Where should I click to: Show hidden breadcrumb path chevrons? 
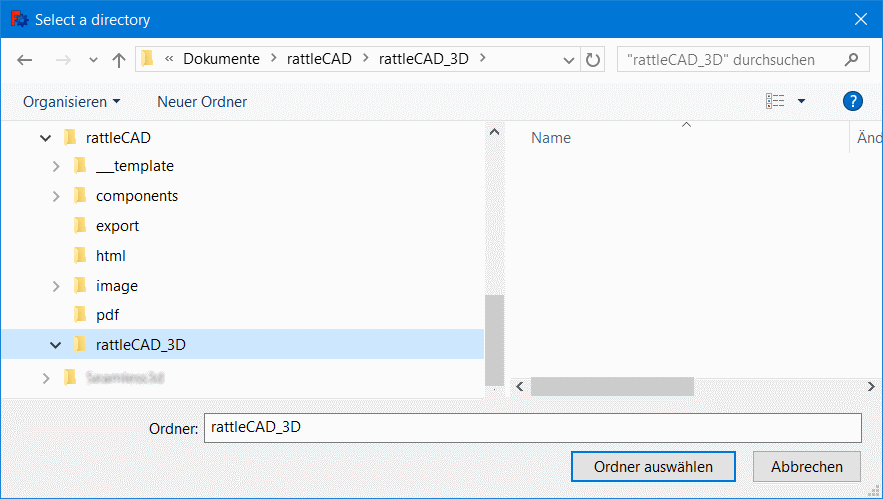[168, 59]
